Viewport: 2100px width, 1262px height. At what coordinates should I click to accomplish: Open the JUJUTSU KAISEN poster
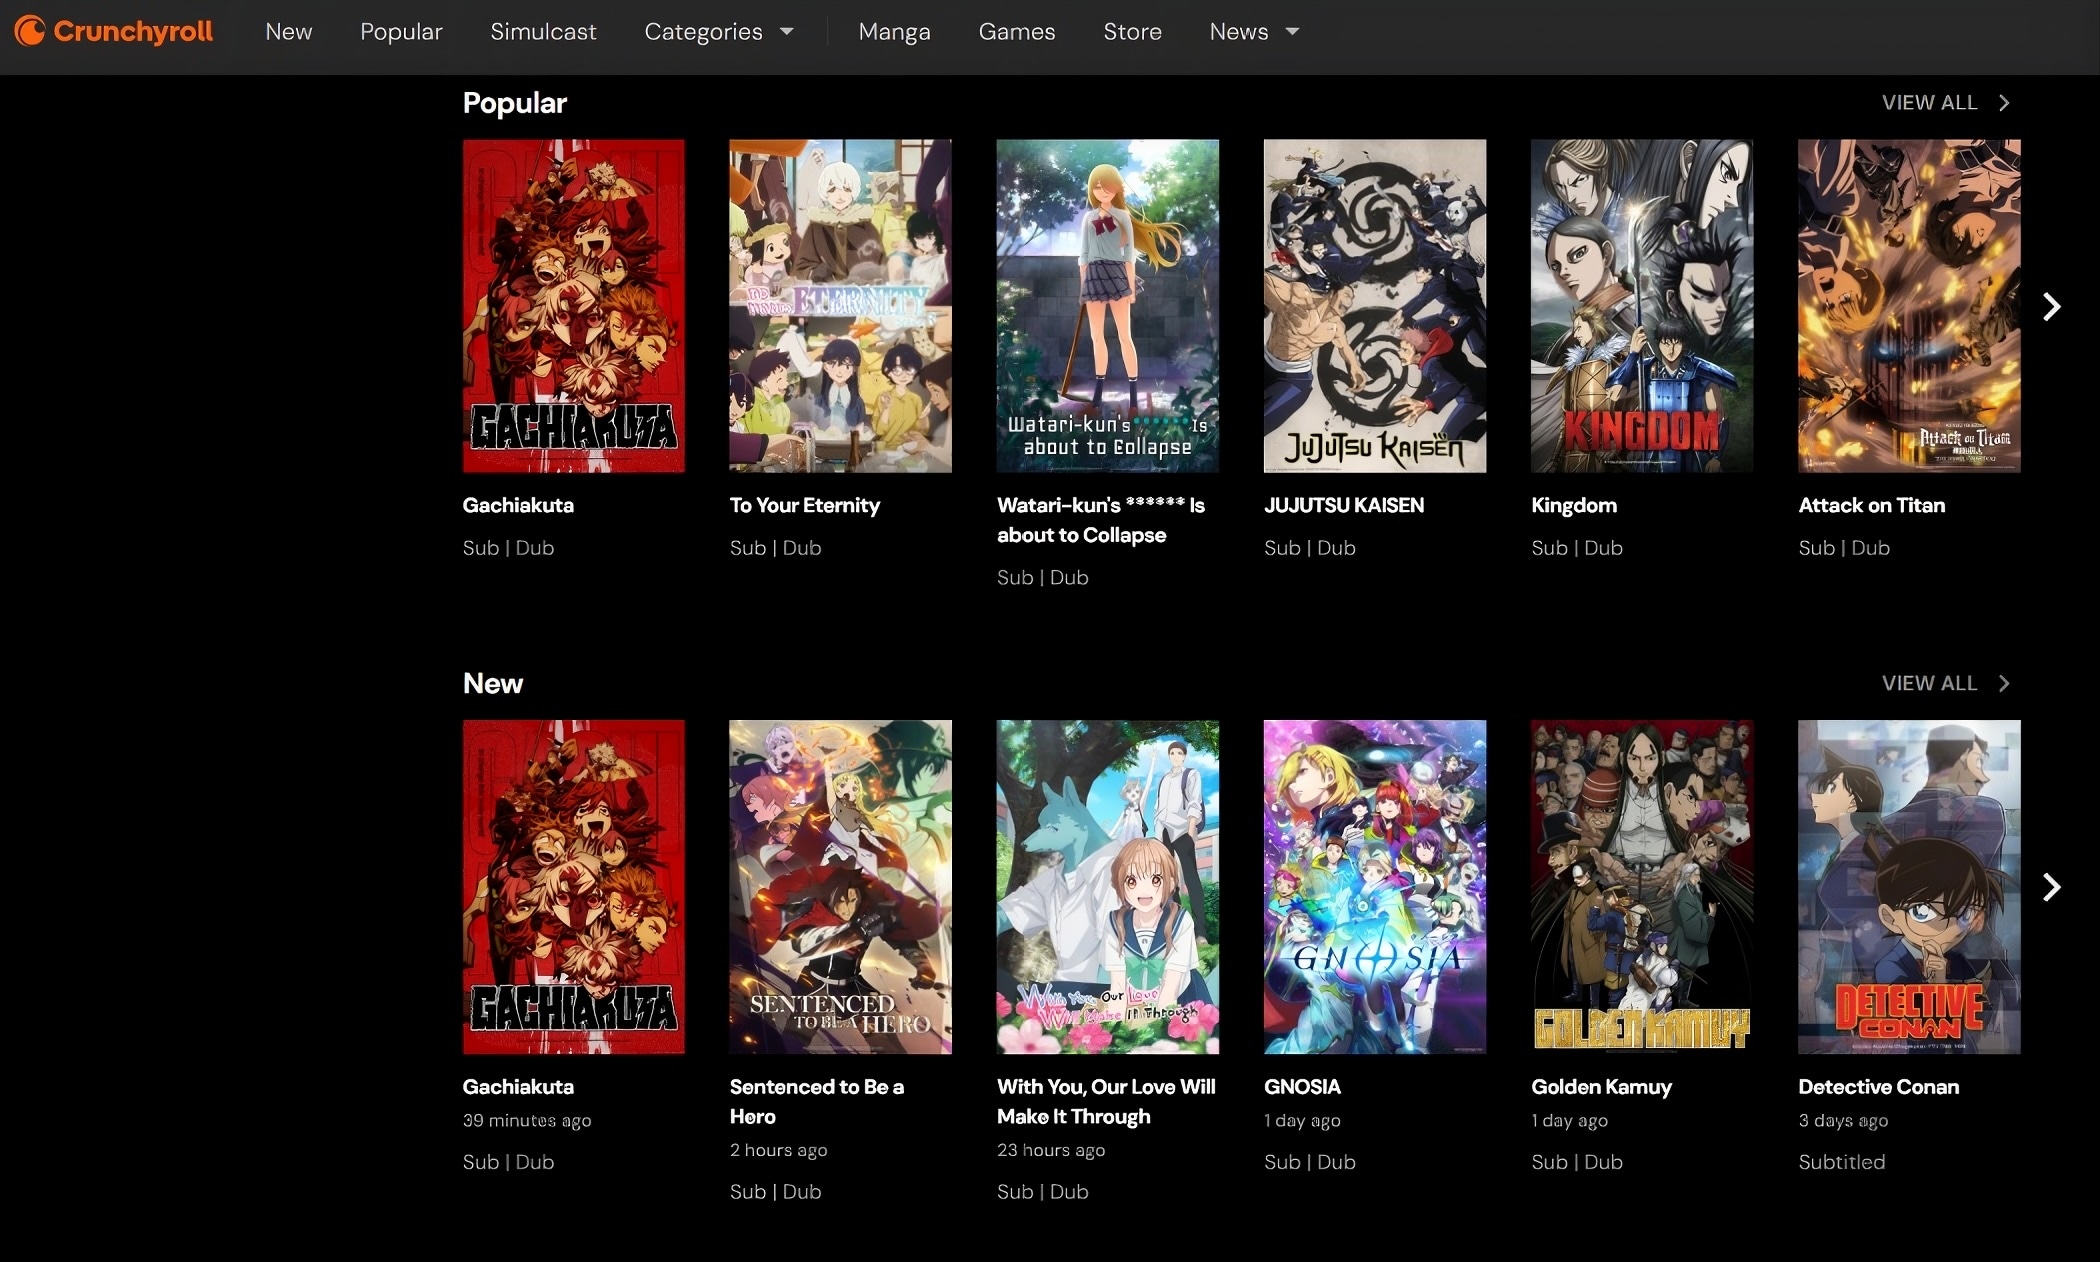[1375, 306]
